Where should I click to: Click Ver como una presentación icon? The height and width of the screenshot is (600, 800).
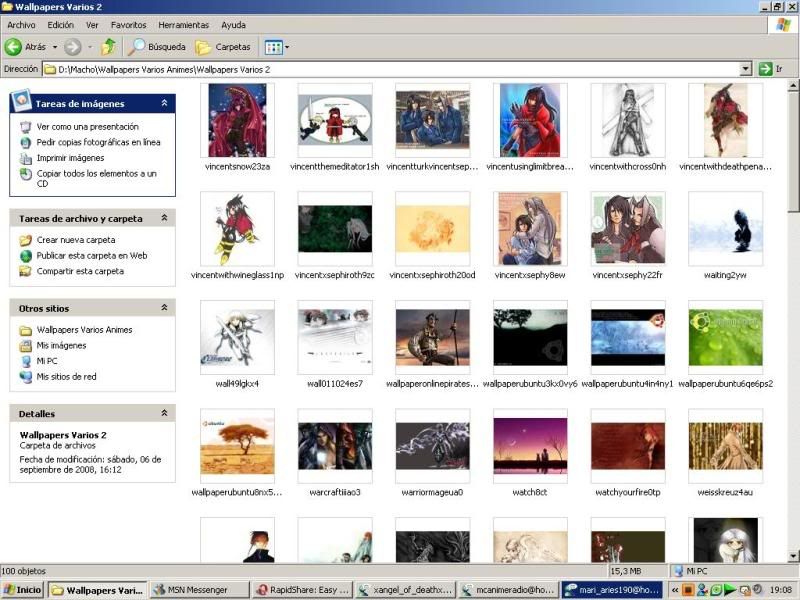pos(26,127)
